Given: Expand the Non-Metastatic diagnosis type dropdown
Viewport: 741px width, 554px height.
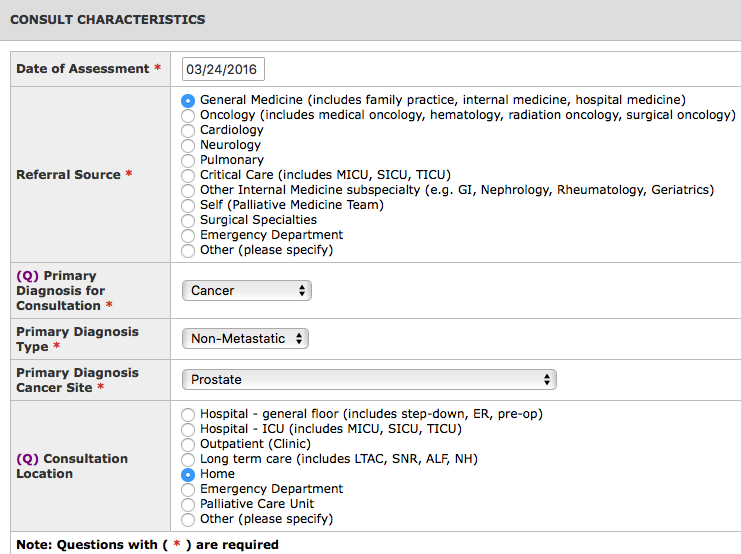Looking at the screenshot, I should (x=245, y=338).
